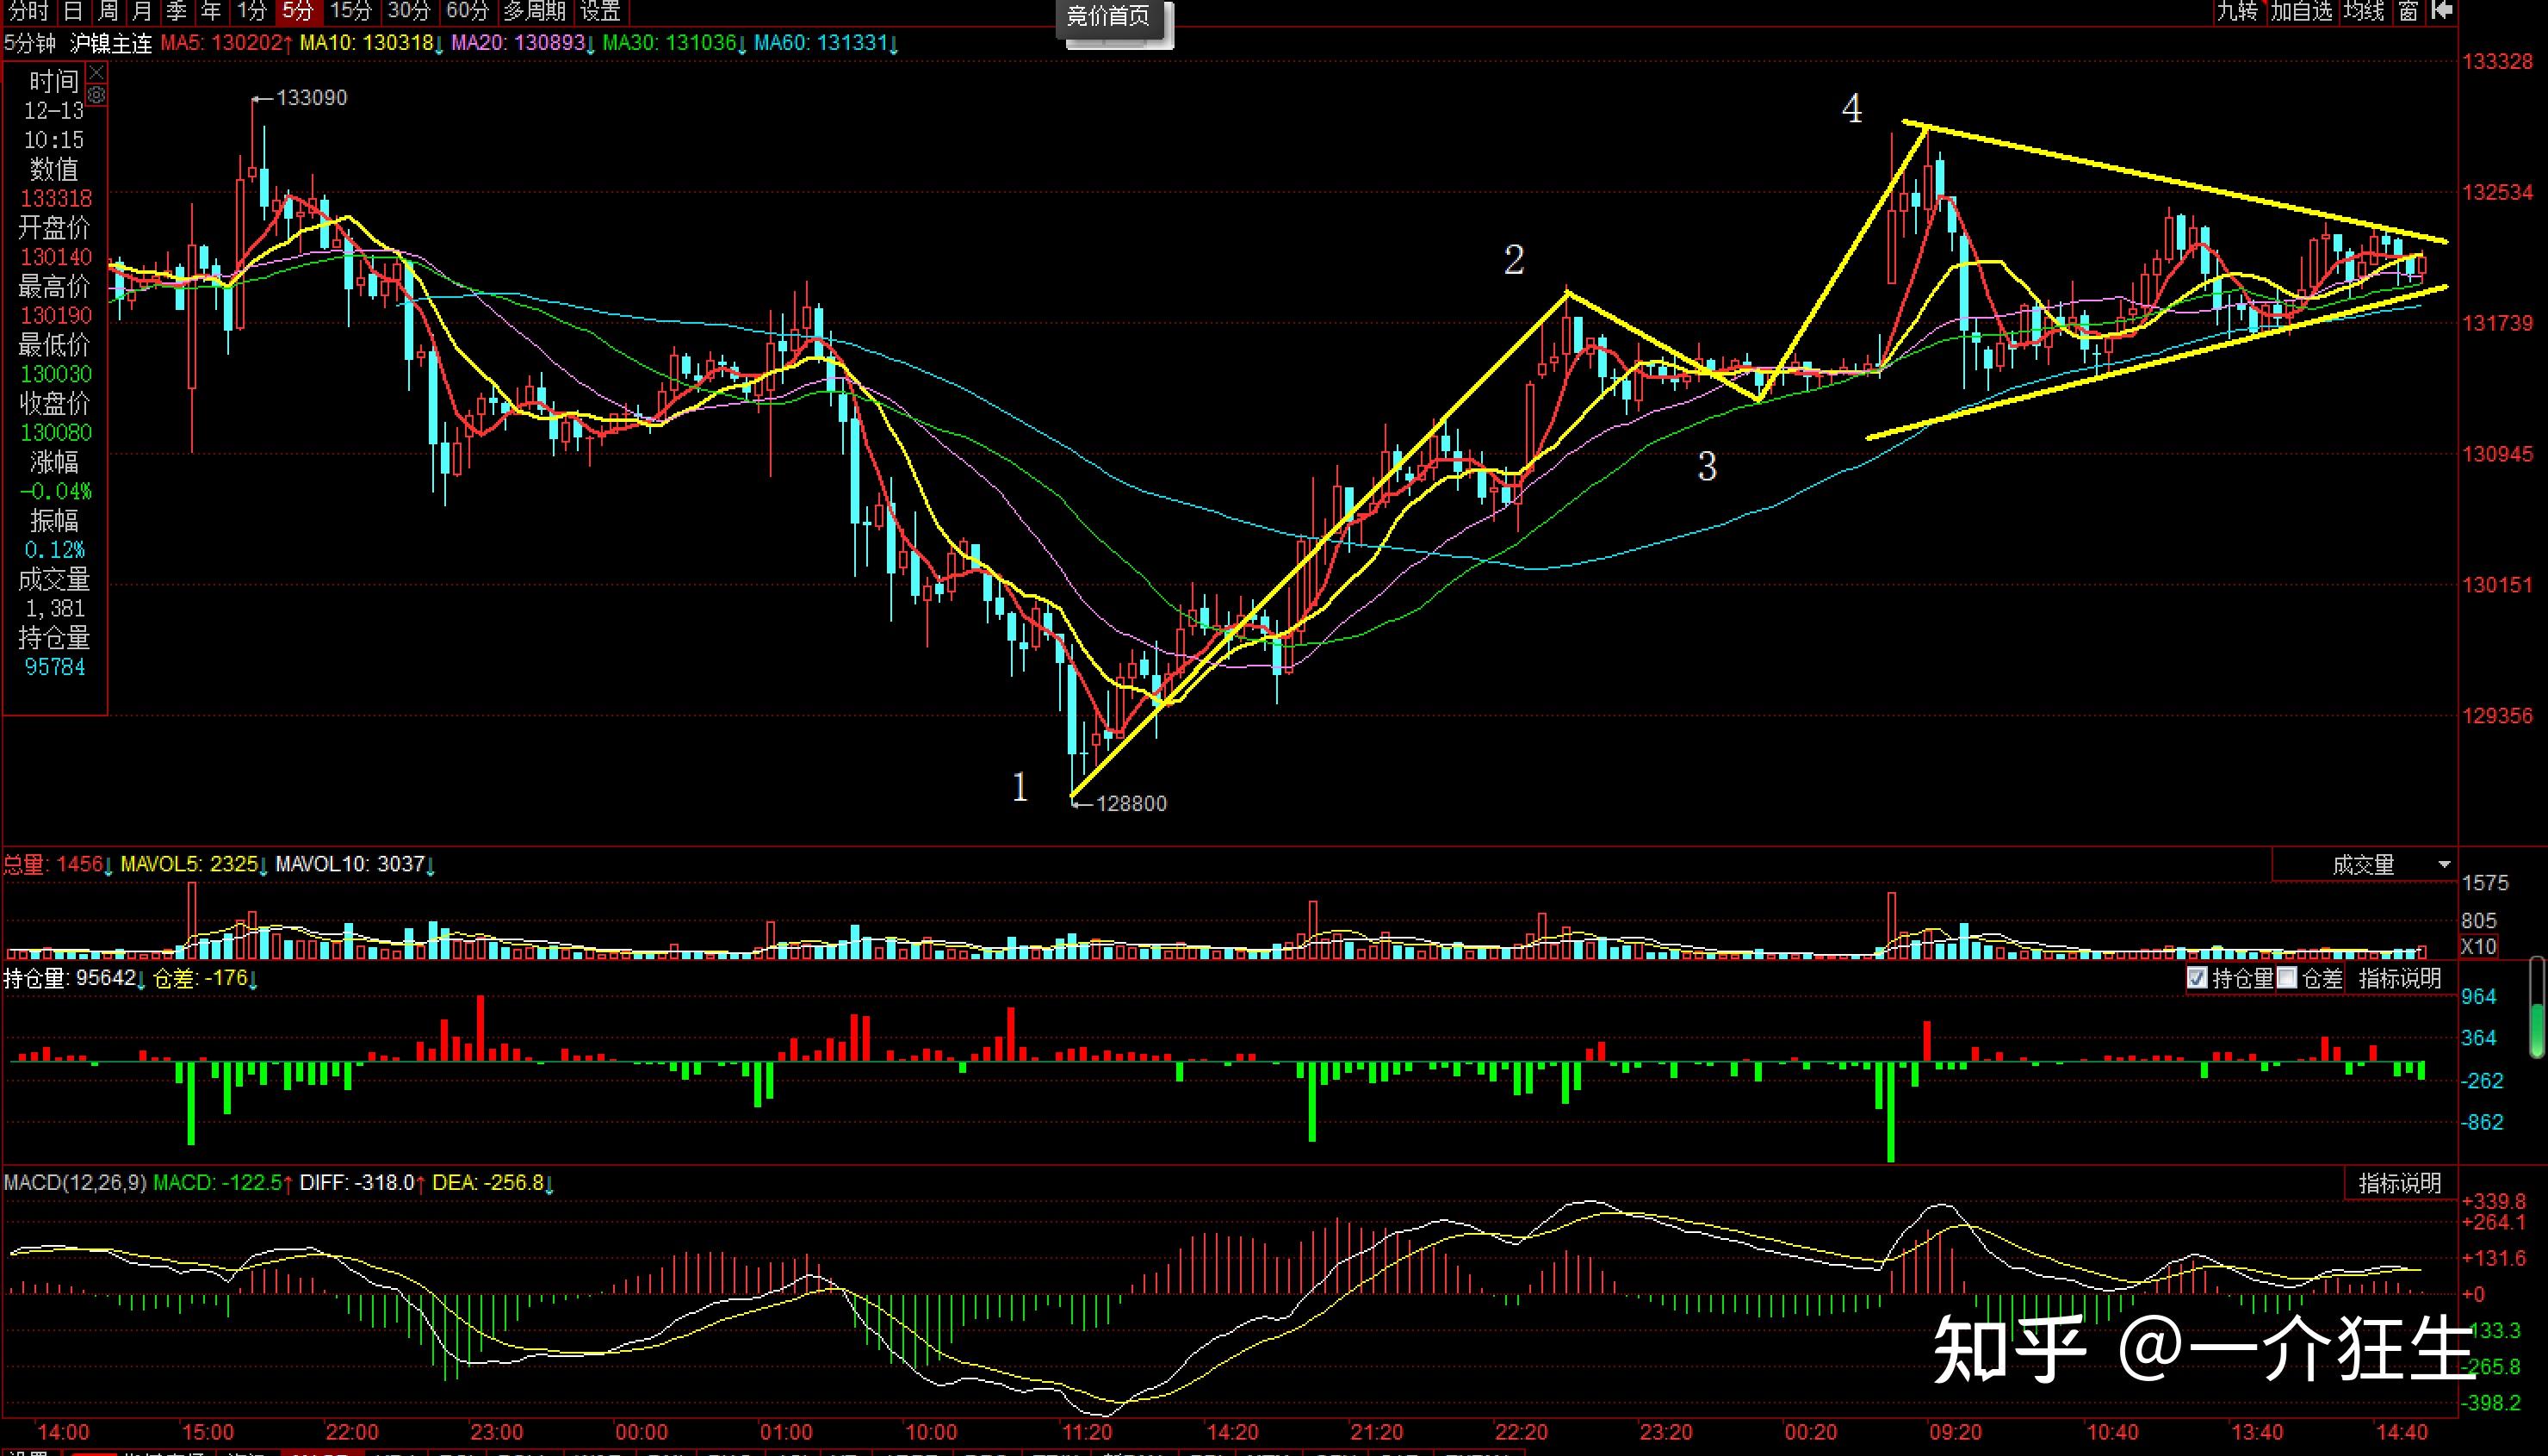Open the info panel gear settings
2548x1456 pixels.
click(x=96, y=95)
